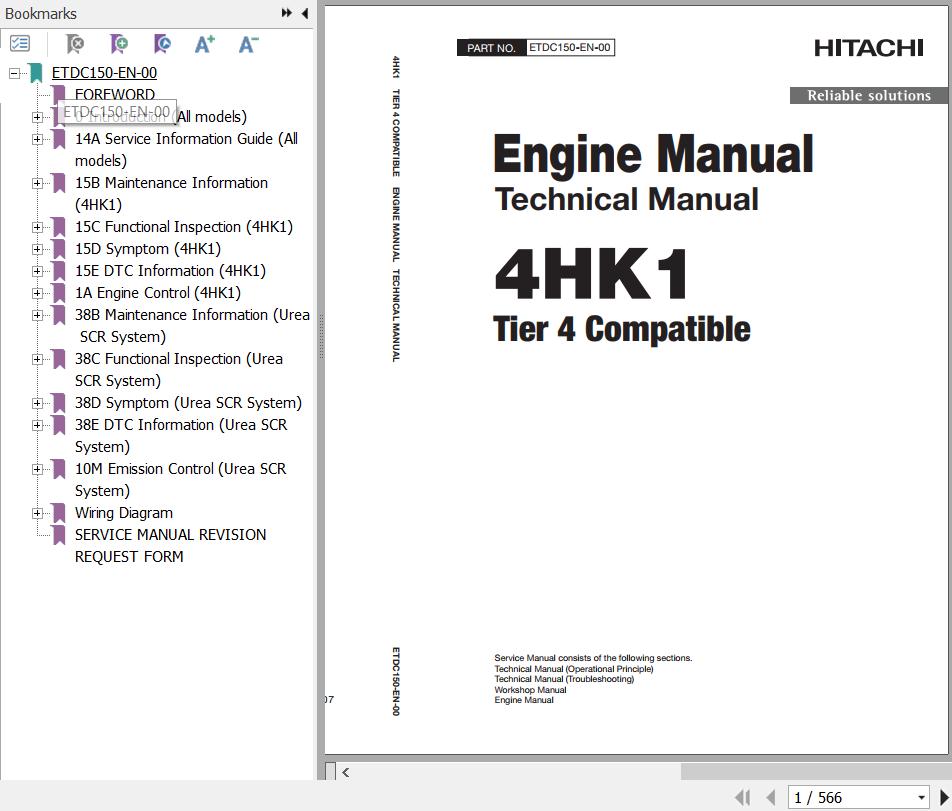Click the bookmark icon beside 1A Engine Control
The image size is (952, 811).
coord(59,293)
